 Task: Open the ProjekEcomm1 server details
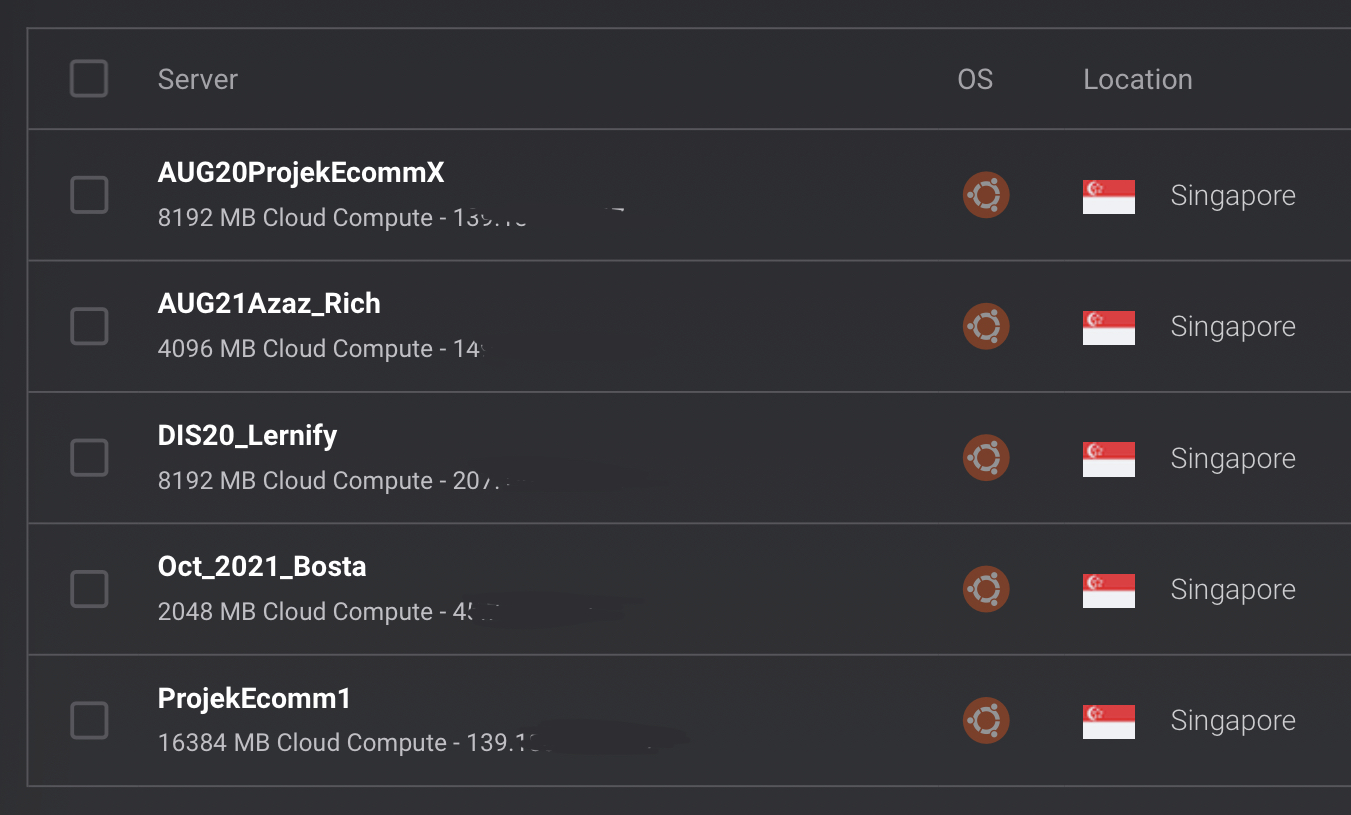[x=255, y=698]
